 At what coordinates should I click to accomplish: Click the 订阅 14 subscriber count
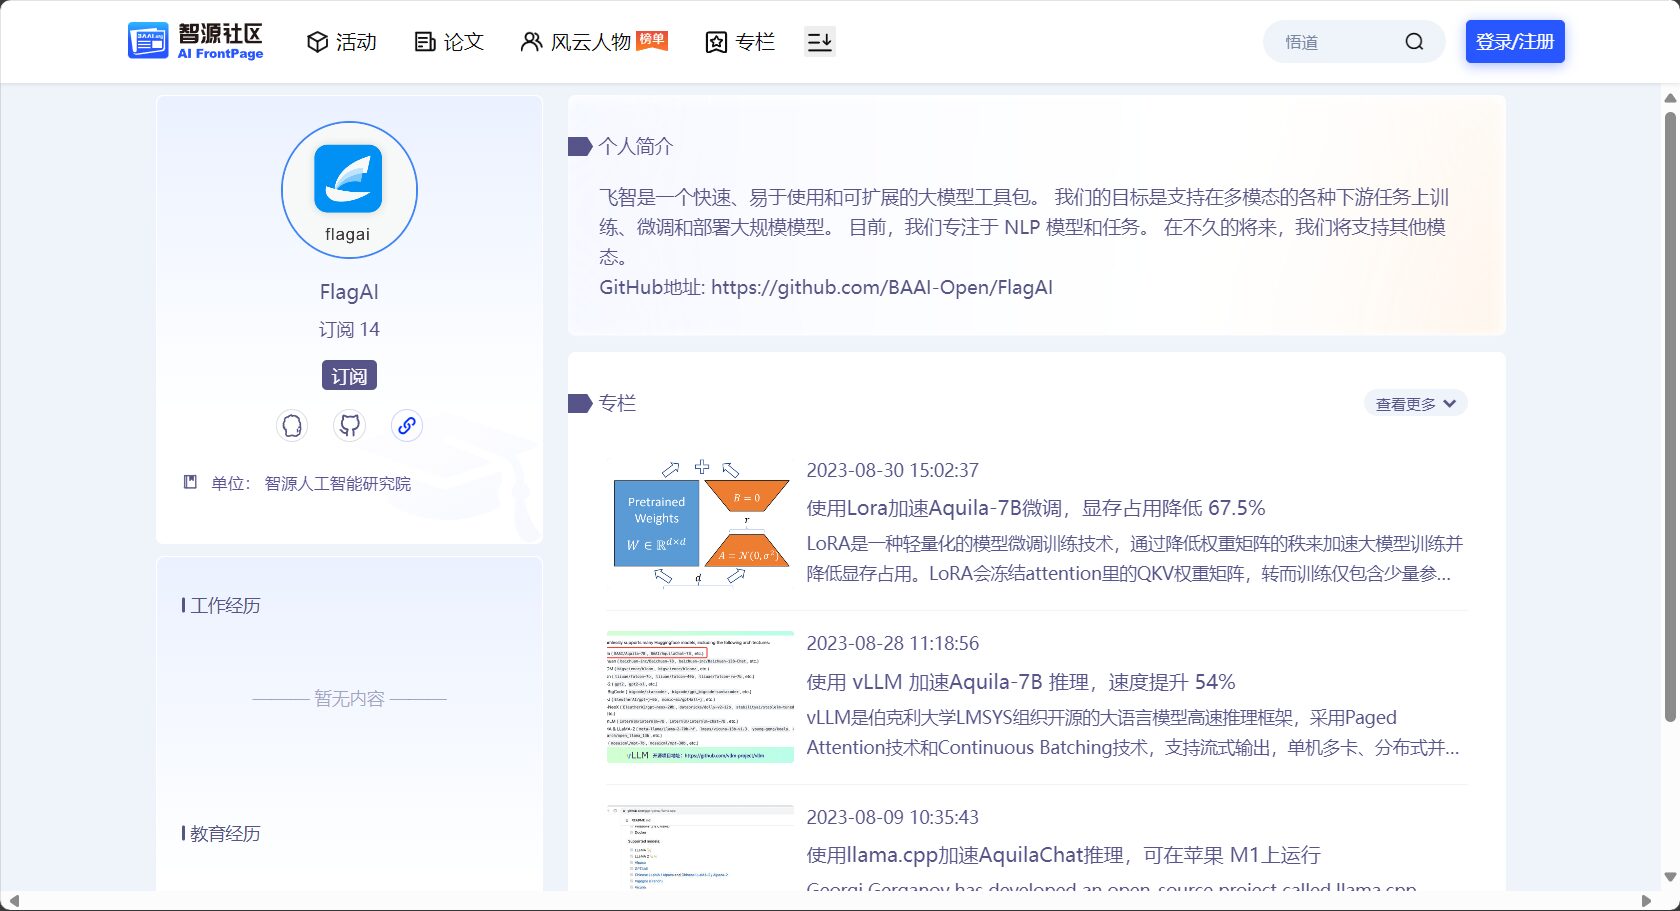pos(349,330)
